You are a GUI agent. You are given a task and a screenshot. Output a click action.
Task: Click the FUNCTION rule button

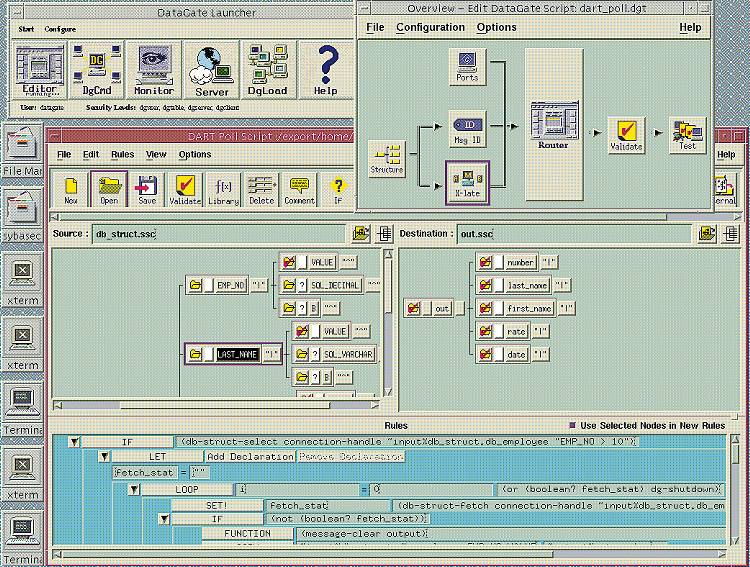tap(247, 534)
